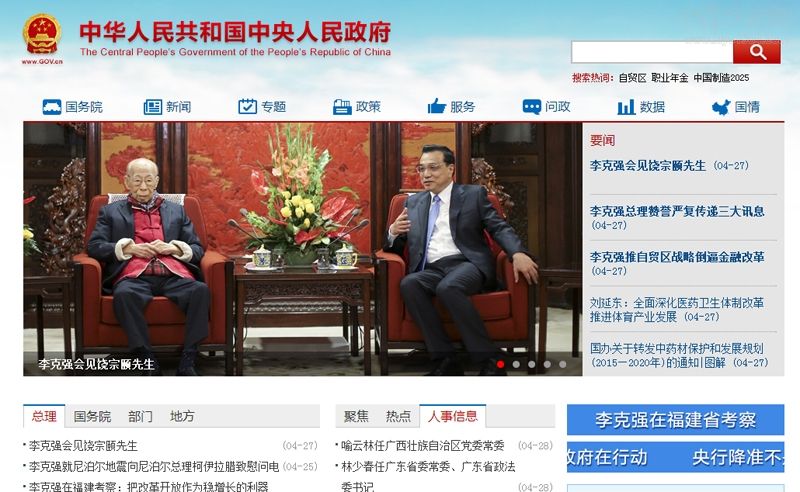Focus the site search text box
Viewport: 800px width, 492px height.
pyautogui.click(x=652, y=52)
